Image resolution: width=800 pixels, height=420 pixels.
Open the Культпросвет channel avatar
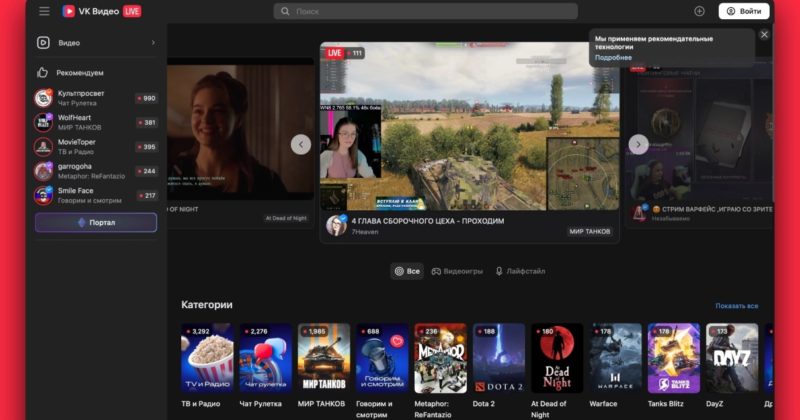(x=43, y=98)
